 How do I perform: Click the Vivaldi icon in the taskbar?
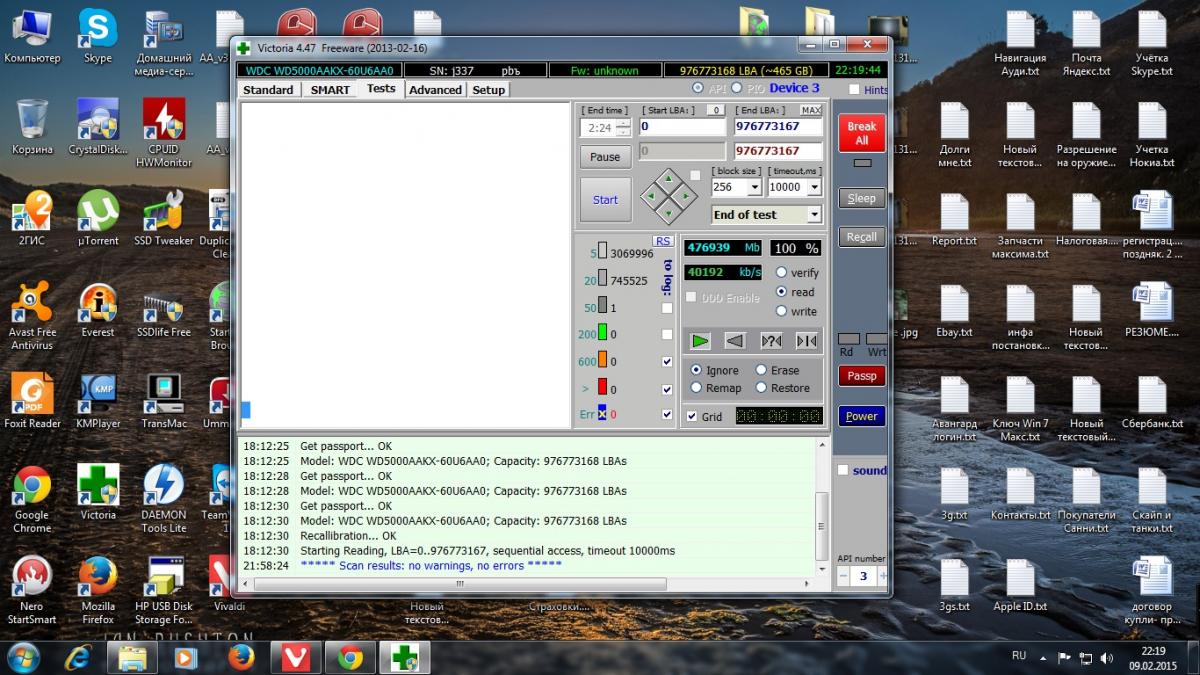(294, 657)
